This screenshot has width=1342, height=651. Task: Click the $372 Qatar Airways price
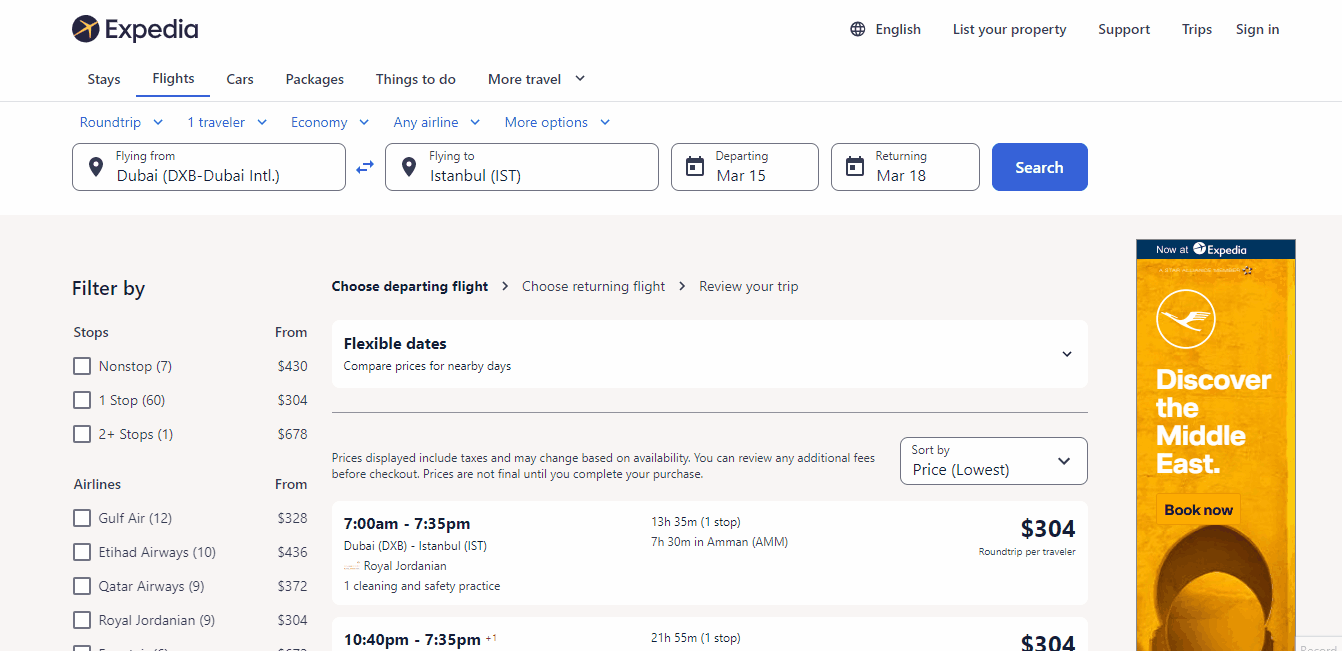[293, 586]
